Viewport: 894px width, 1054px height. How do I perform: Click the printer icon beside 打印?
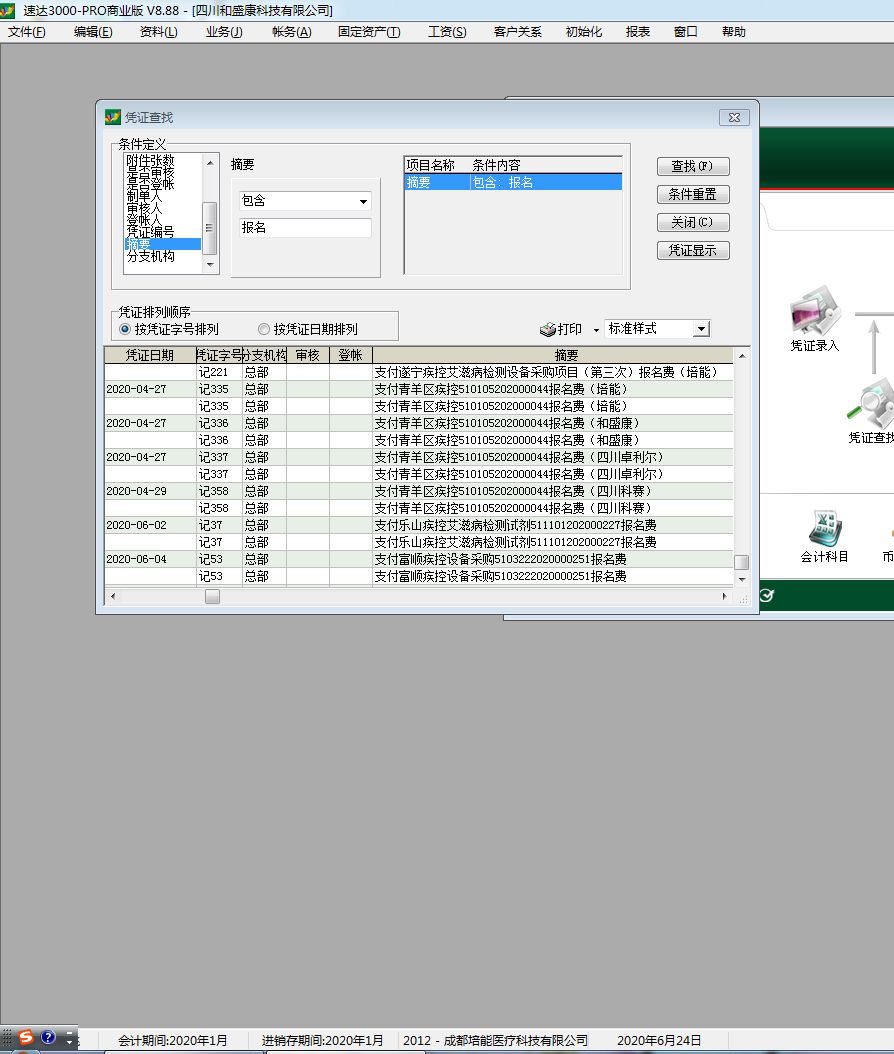click(x=547, y=329)
